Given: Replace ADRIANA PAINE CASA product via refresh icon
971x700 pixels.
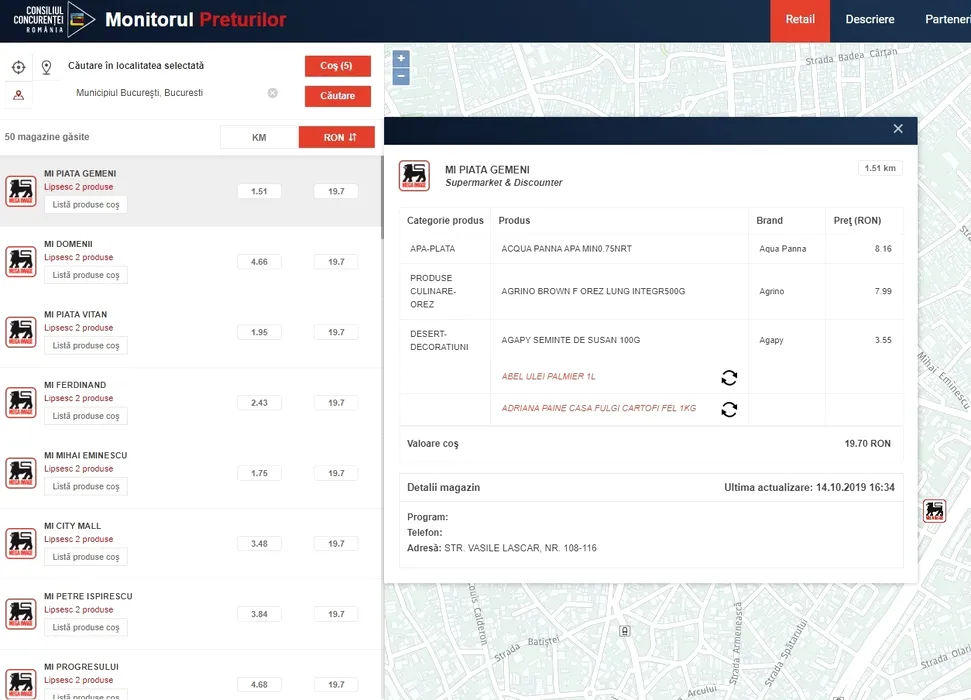Looking at the screenshot, I should point(729,409).
